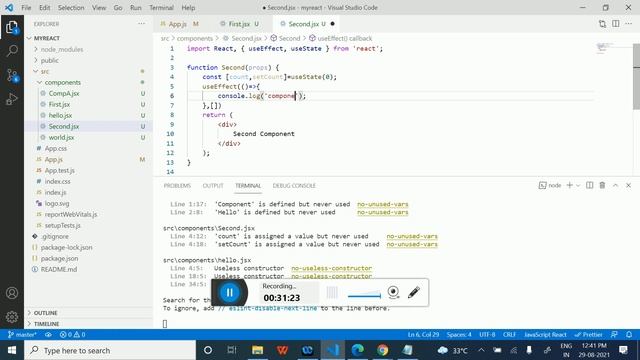Open the Selection menu
The height and width of the screenshot is (360, 640).
tap(71, 7)
